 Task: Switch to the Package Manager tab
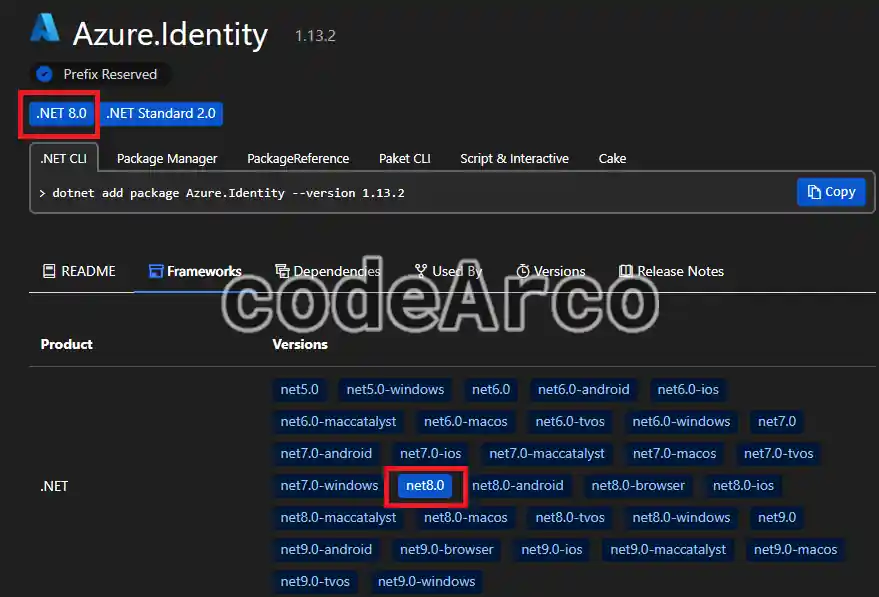pyautogui.click(x=167, y=159)
